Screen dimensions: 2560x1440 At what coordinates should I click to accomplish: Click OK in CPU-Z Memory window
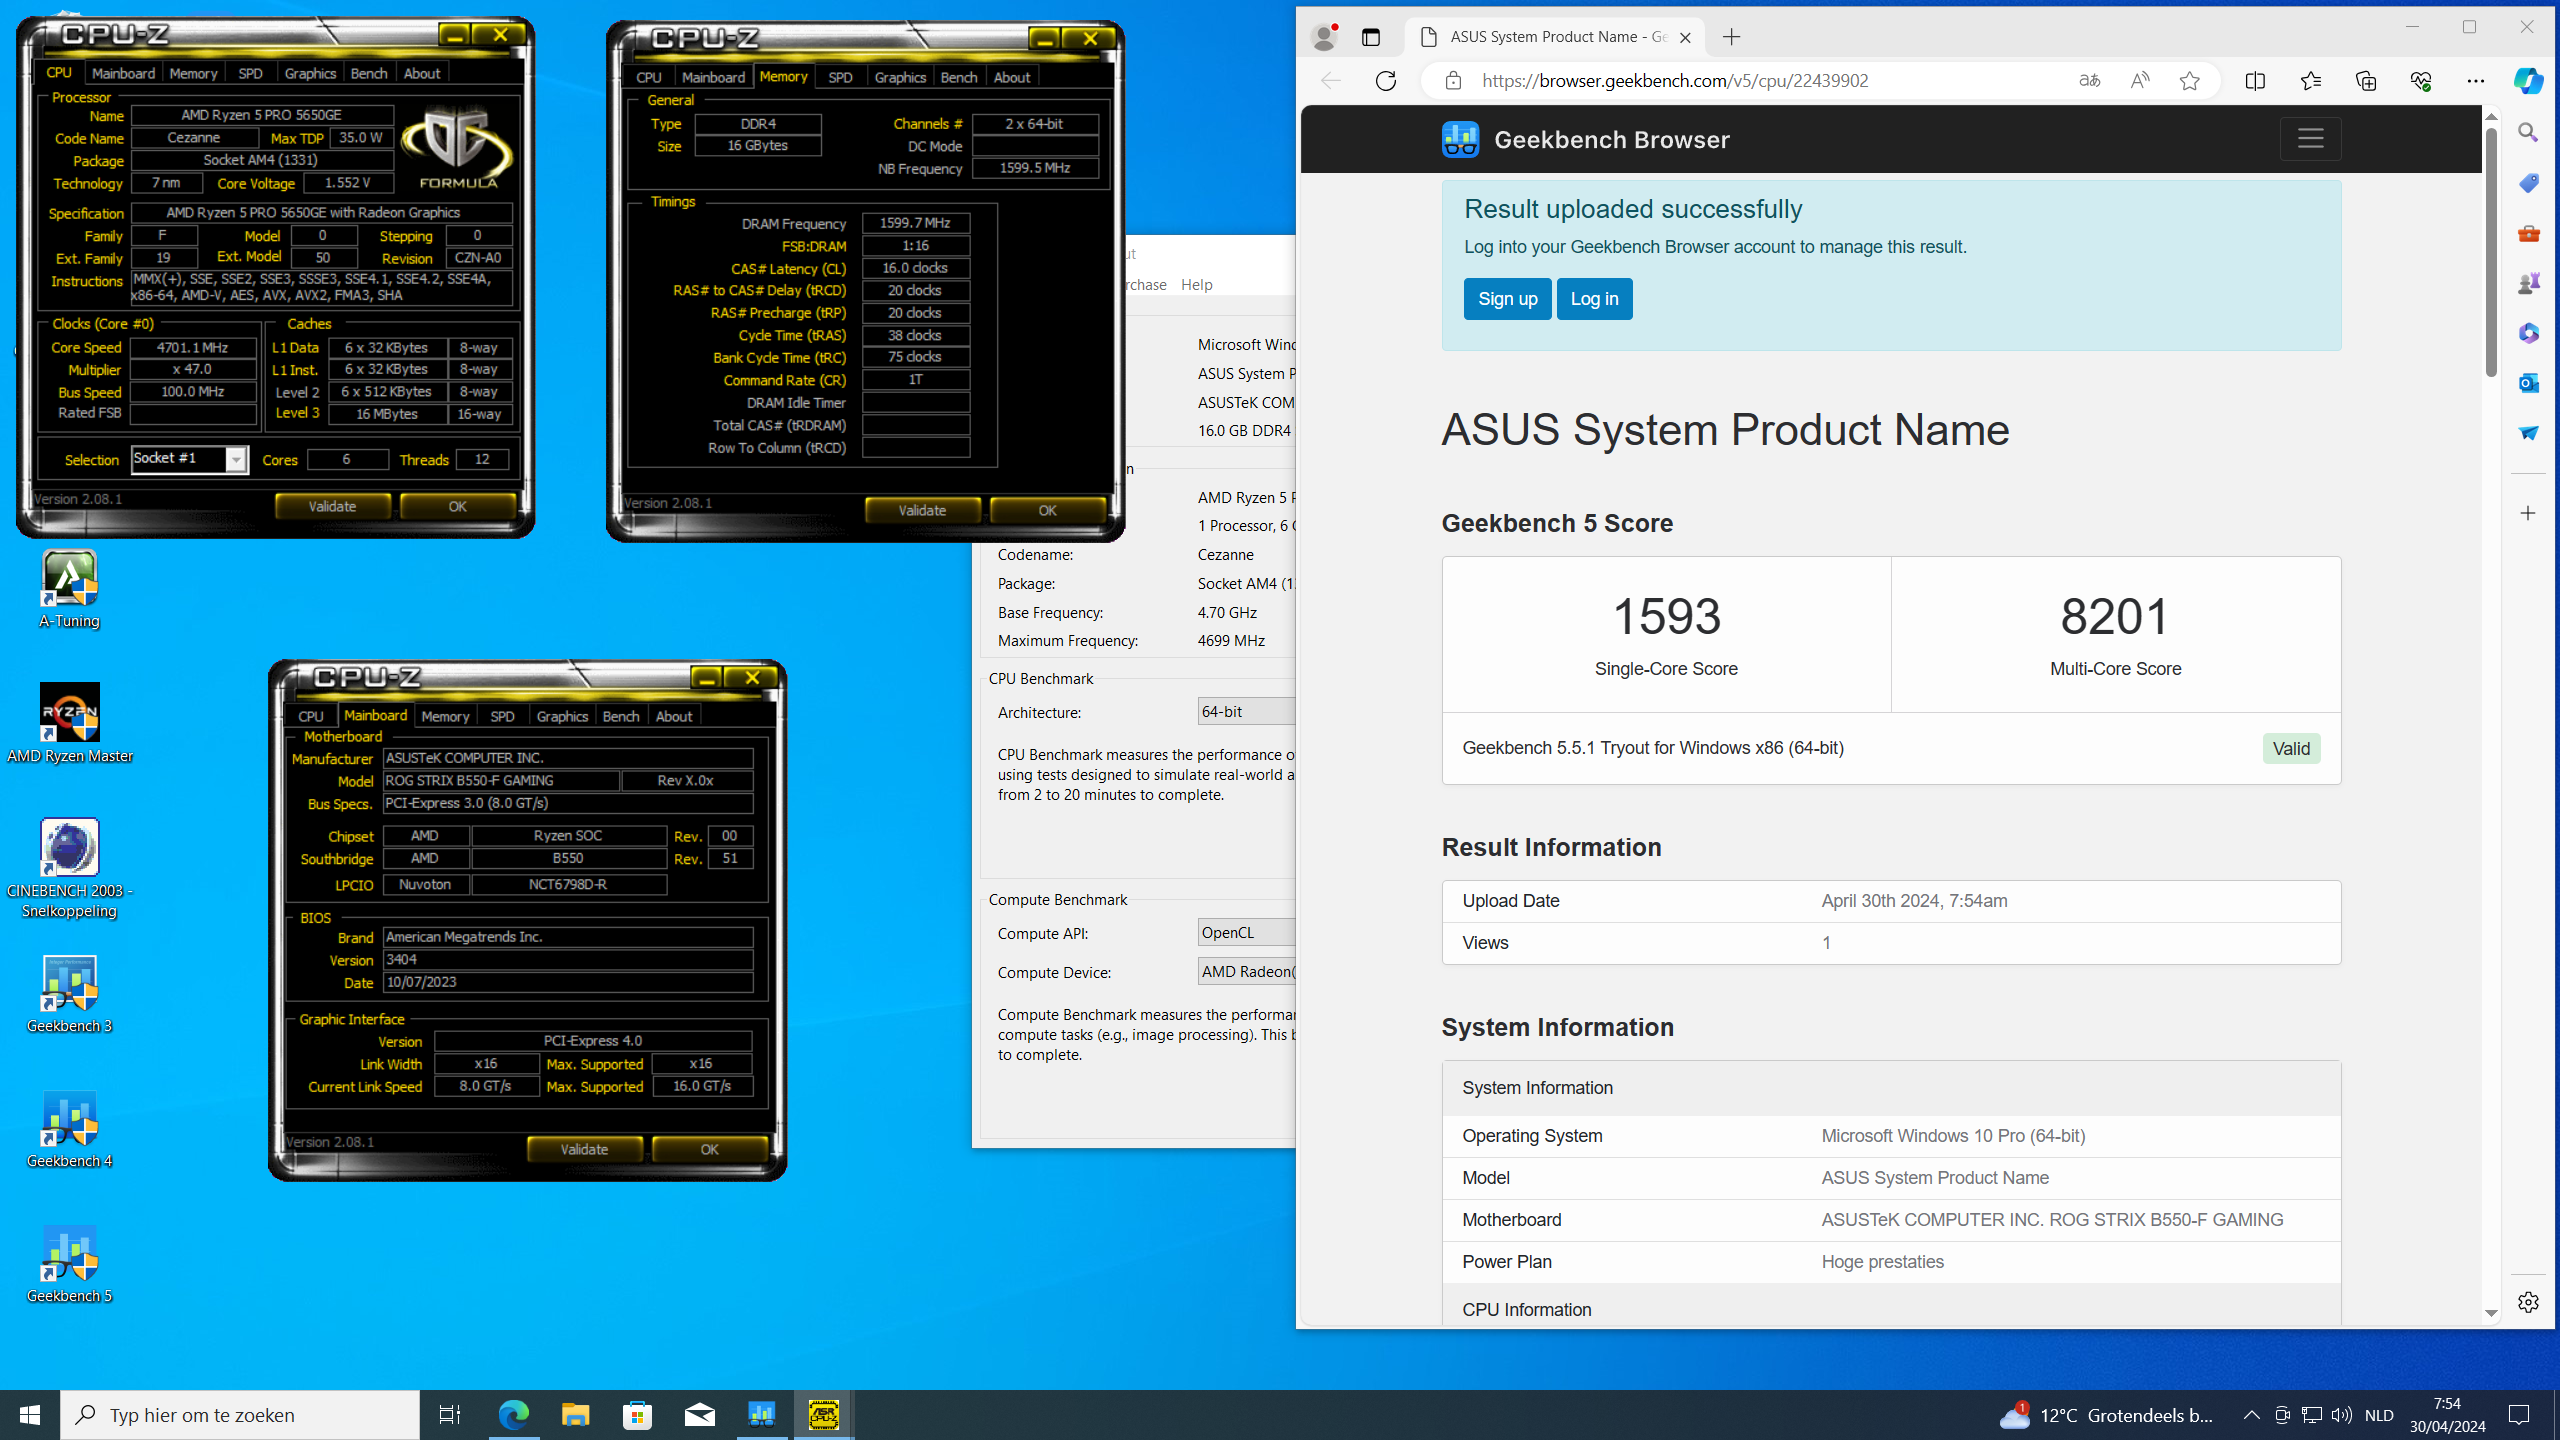pos(1047,510)
